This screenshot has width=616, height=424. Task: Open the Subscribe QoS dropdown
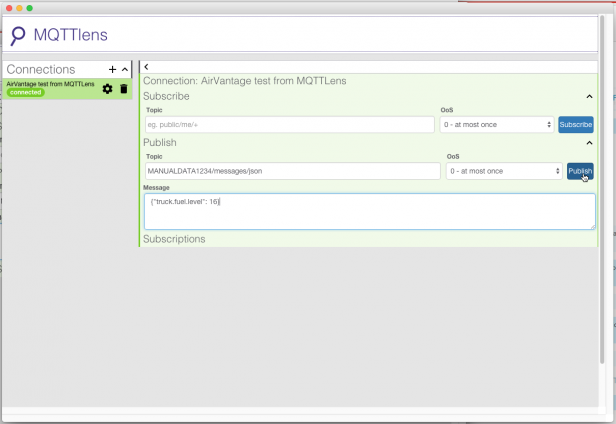tap(496, 125)
